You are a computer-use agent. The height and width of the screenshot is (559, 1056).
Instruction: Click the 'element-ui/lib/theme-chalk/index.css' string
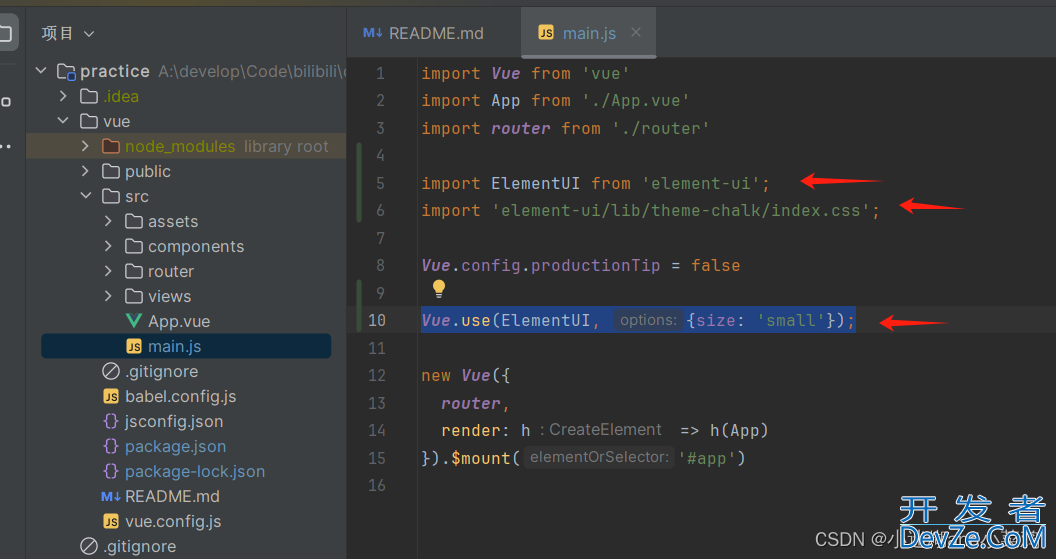[681, 211]
